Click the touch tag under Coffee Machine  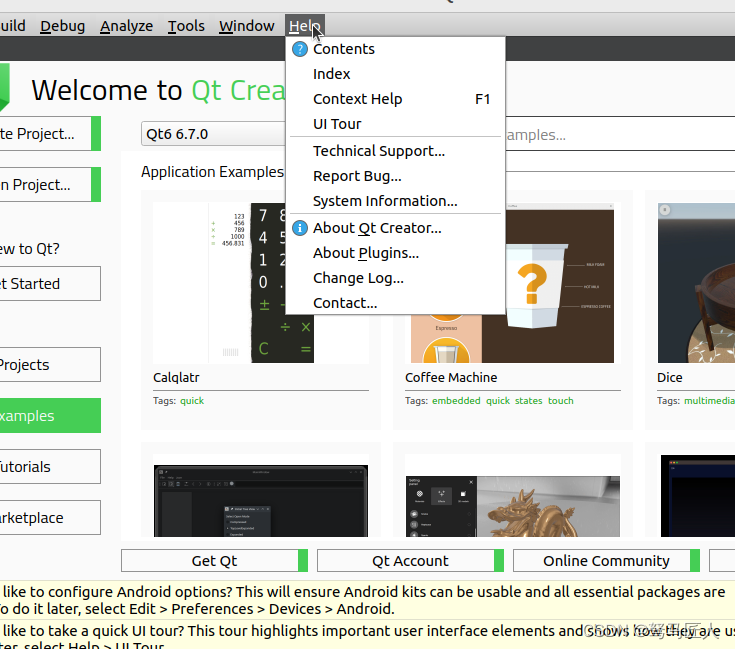point(561,401)
